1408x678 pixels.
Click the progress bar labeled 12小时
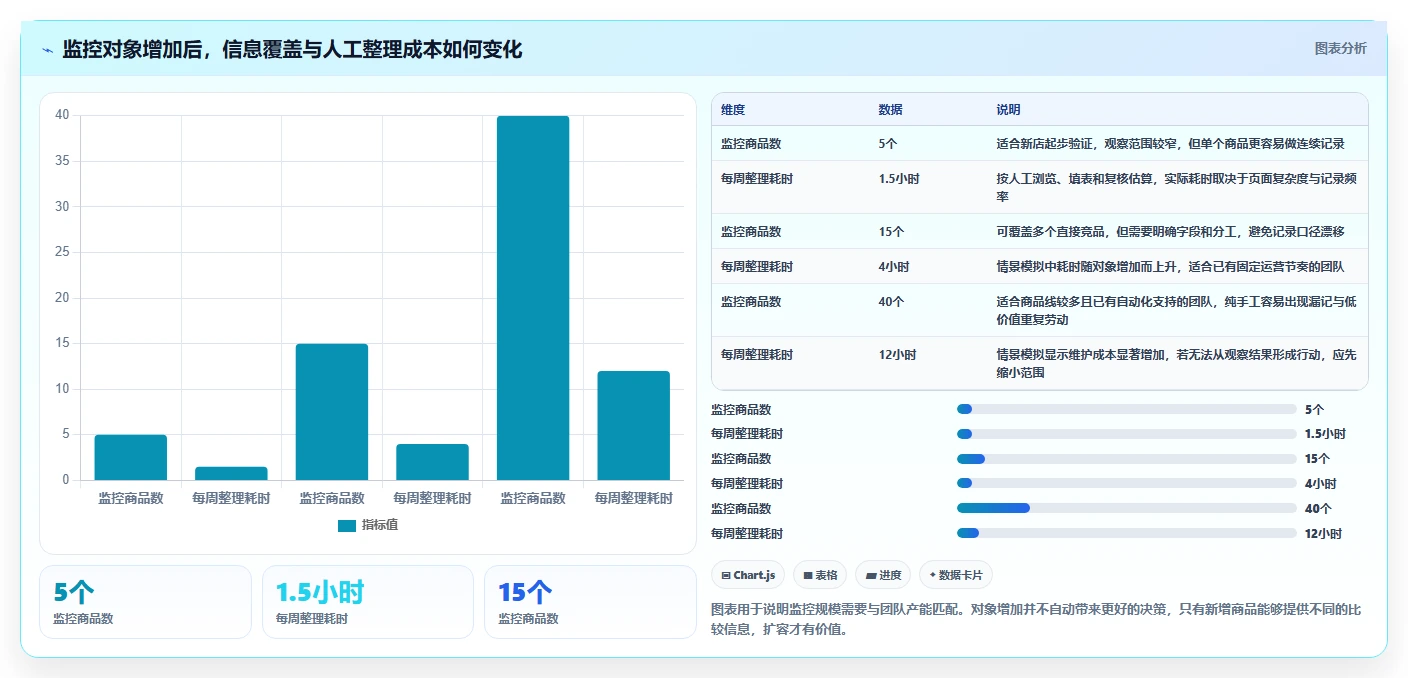tap(1126, 534)
